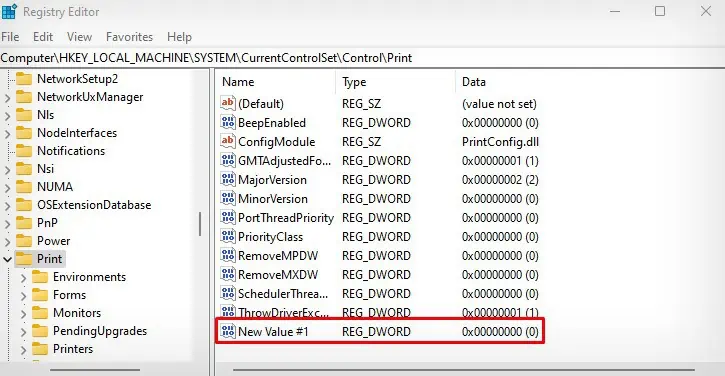Expand the Forms subkey
725x376 pixels.
point(23,296)
